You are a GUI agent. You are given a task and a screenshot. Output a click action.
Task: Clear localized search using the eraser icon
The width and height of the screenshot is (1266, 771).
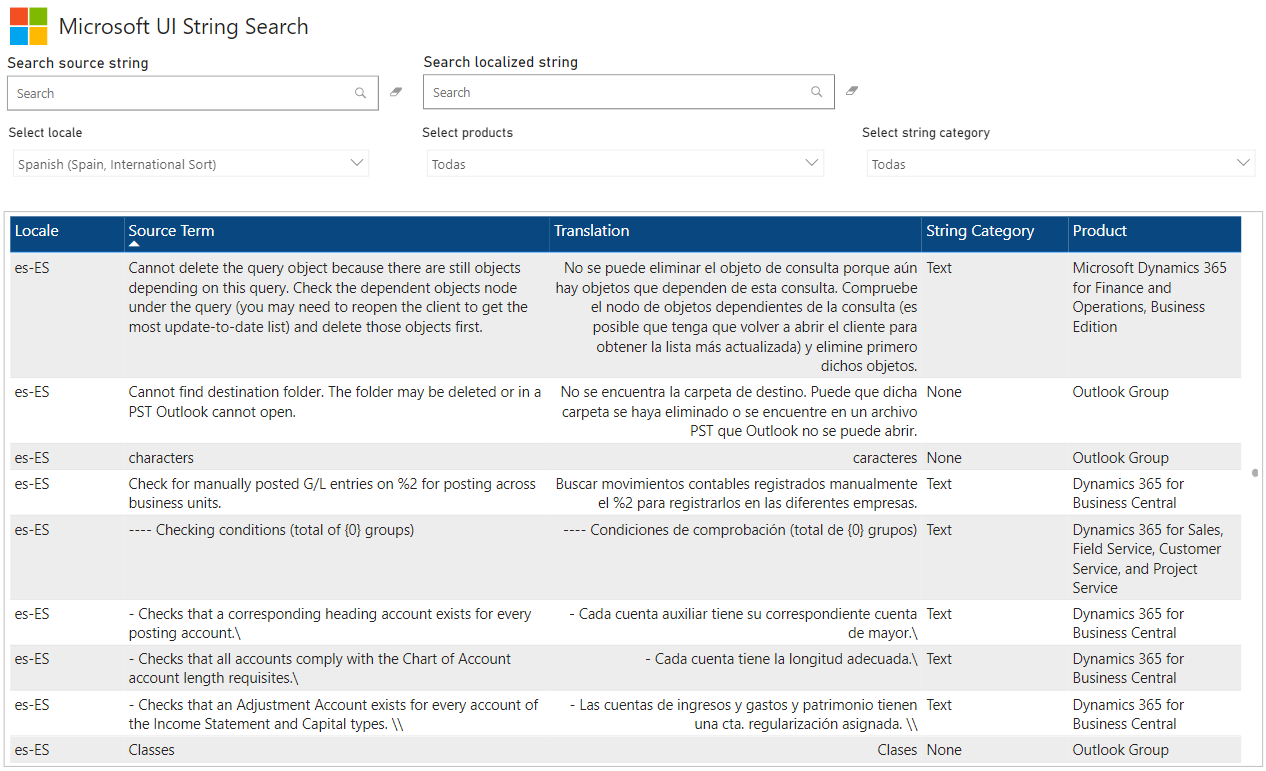tap(851, 90)
